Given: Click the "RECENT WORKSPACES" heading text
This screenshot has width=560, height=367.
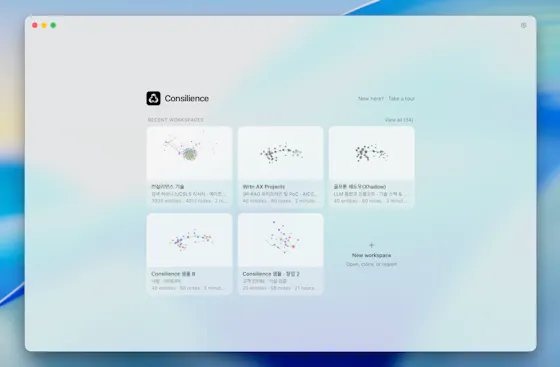Looking at the screenshot, I should coord(176,120).
